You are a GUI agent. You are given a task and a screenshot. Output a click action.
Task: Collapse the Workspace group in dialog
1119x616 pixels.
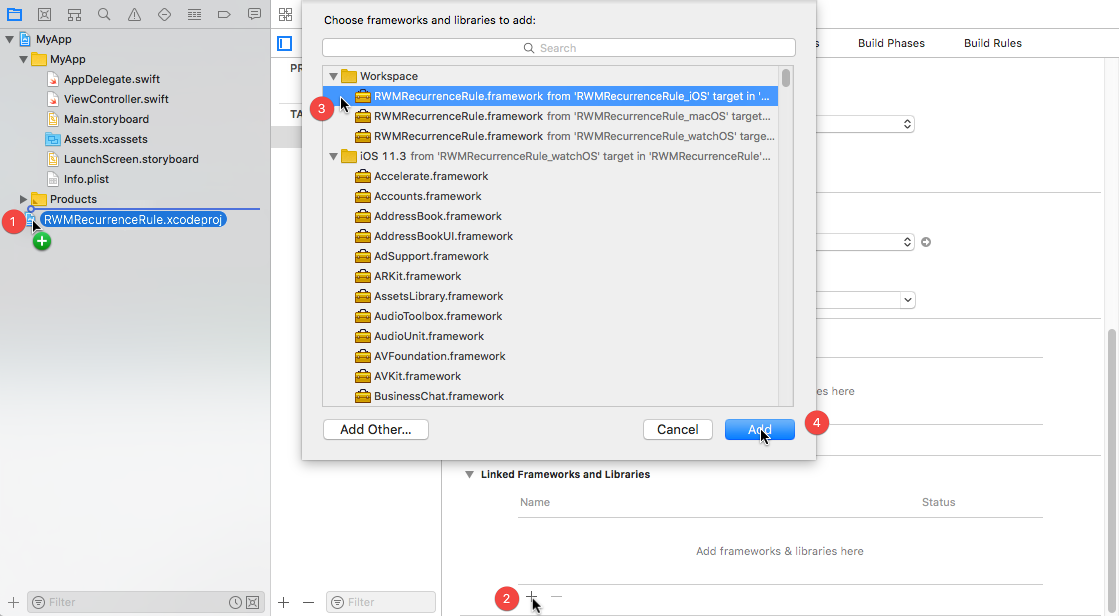[x=333, y=76]
